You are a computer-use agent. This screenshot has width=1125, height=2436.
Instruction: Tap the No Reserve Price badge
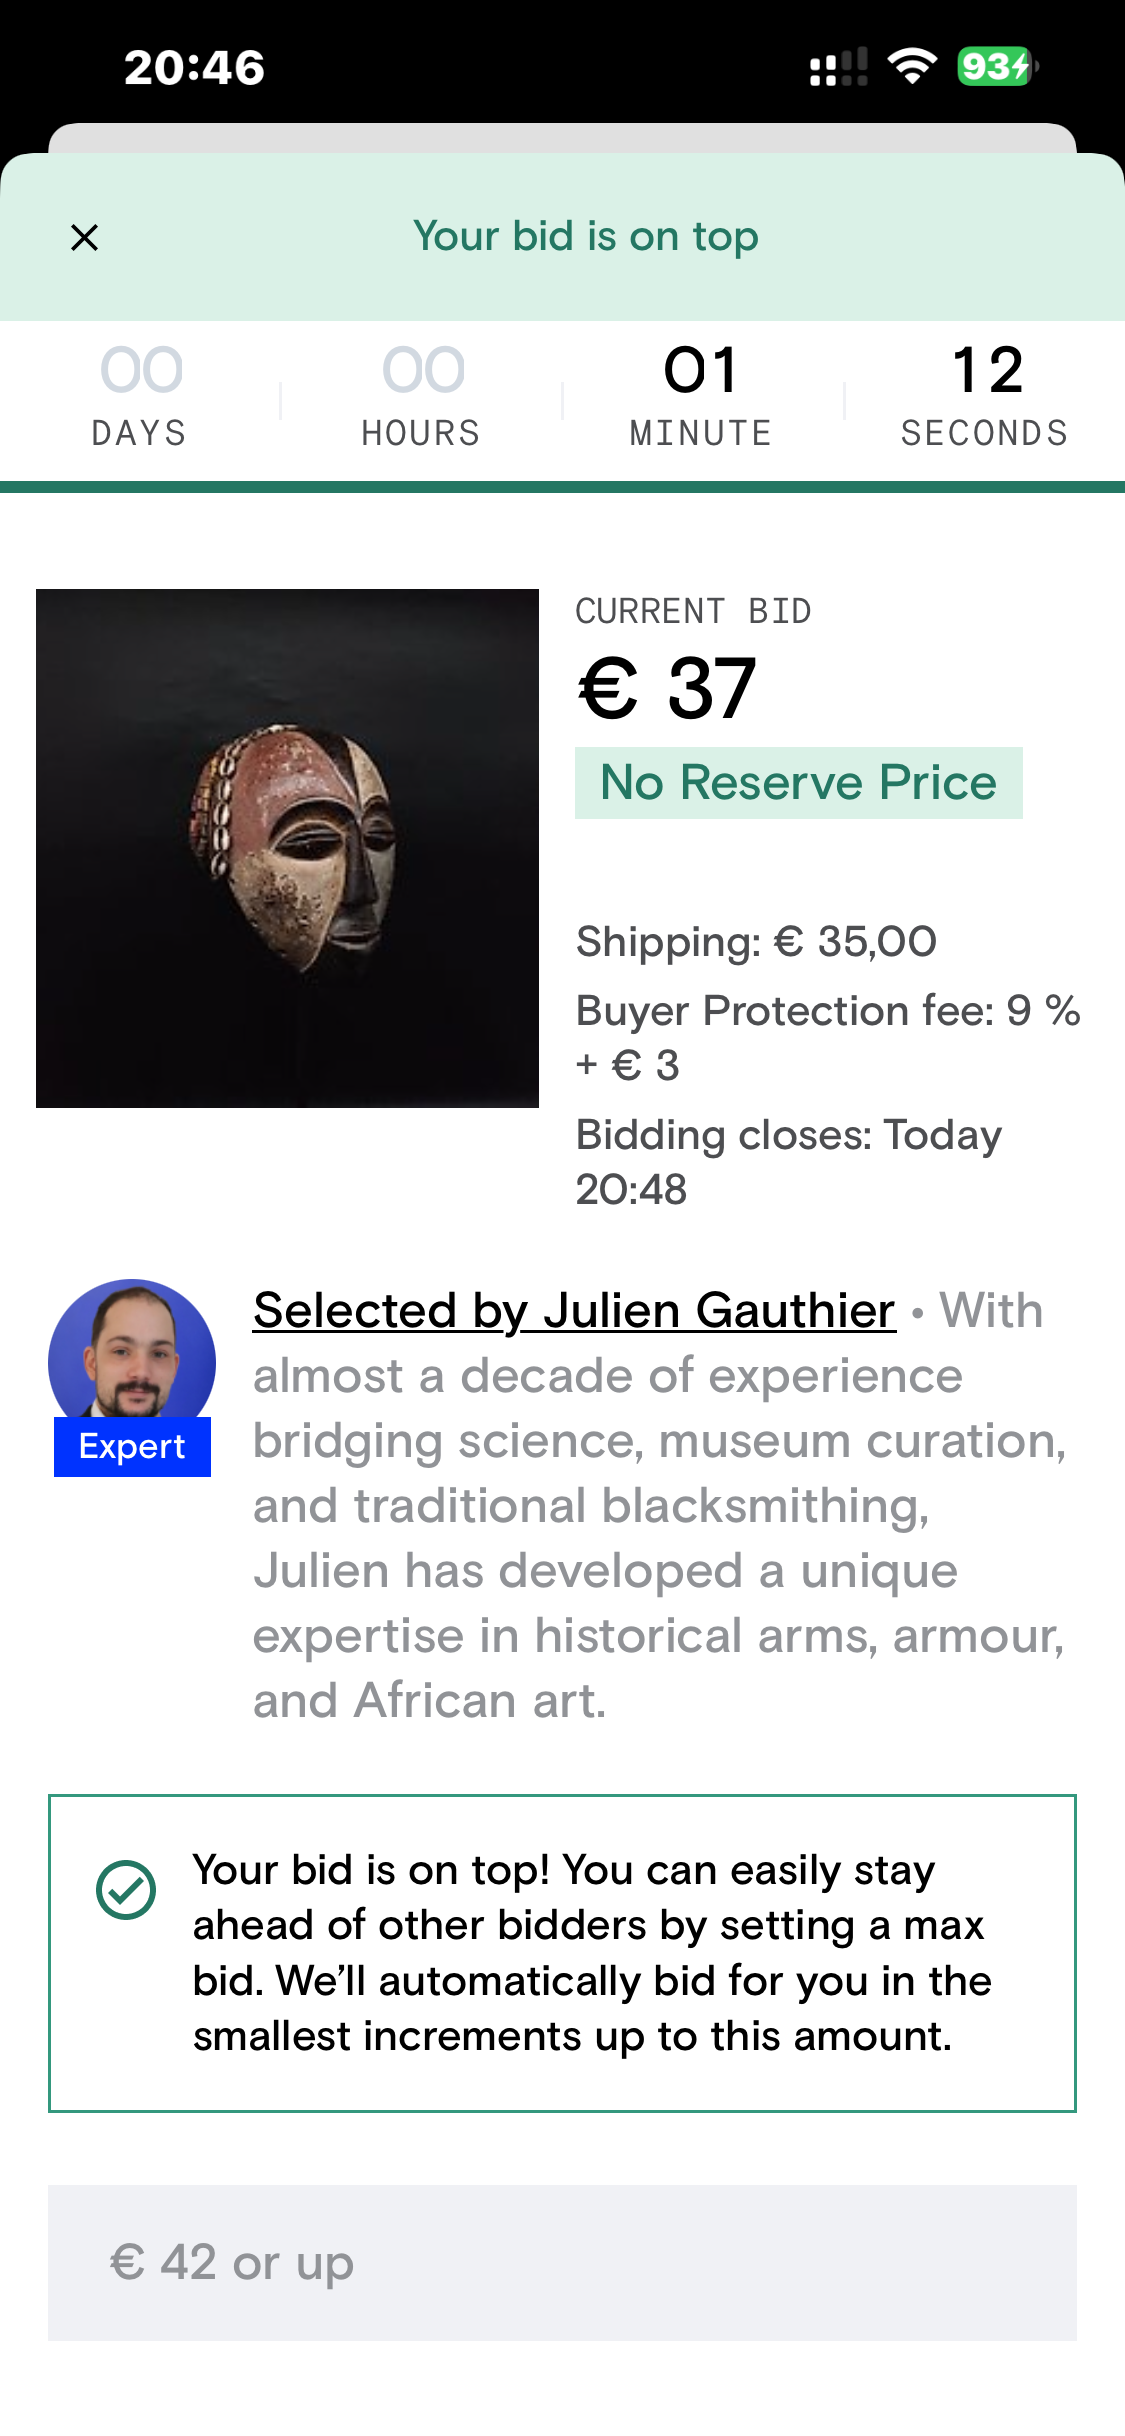pyautogui.click(x=798, y=782)
